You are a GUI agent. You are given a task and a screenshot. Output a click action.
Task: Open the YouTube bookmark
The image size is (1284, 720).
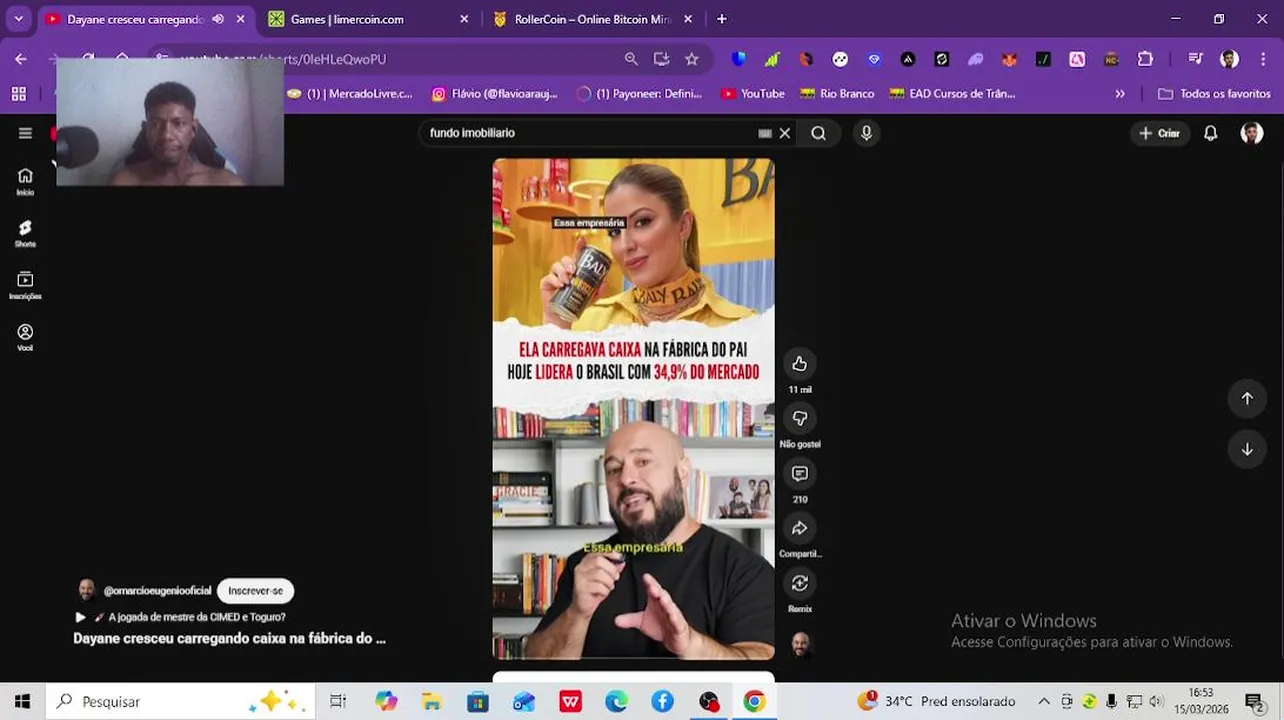753,94
